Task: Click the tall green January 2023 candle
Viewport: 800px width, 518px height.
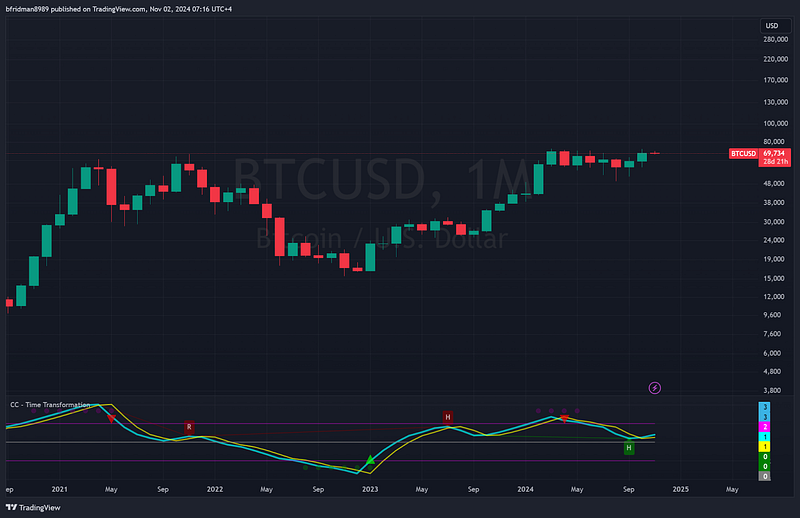Action: pos(370,257)
